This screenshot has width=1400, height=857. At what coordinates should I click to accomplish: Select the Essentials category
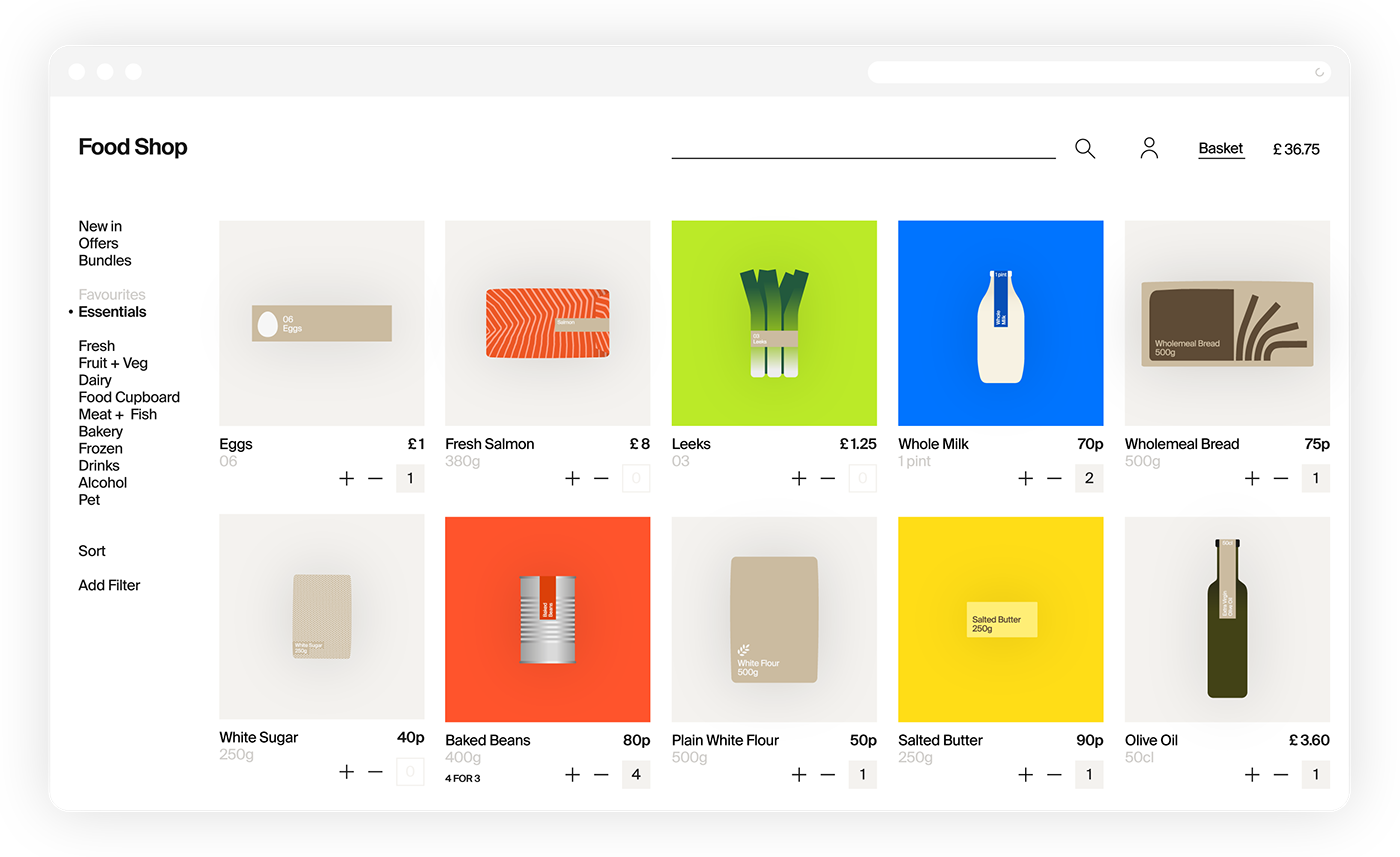coord(112,312)
